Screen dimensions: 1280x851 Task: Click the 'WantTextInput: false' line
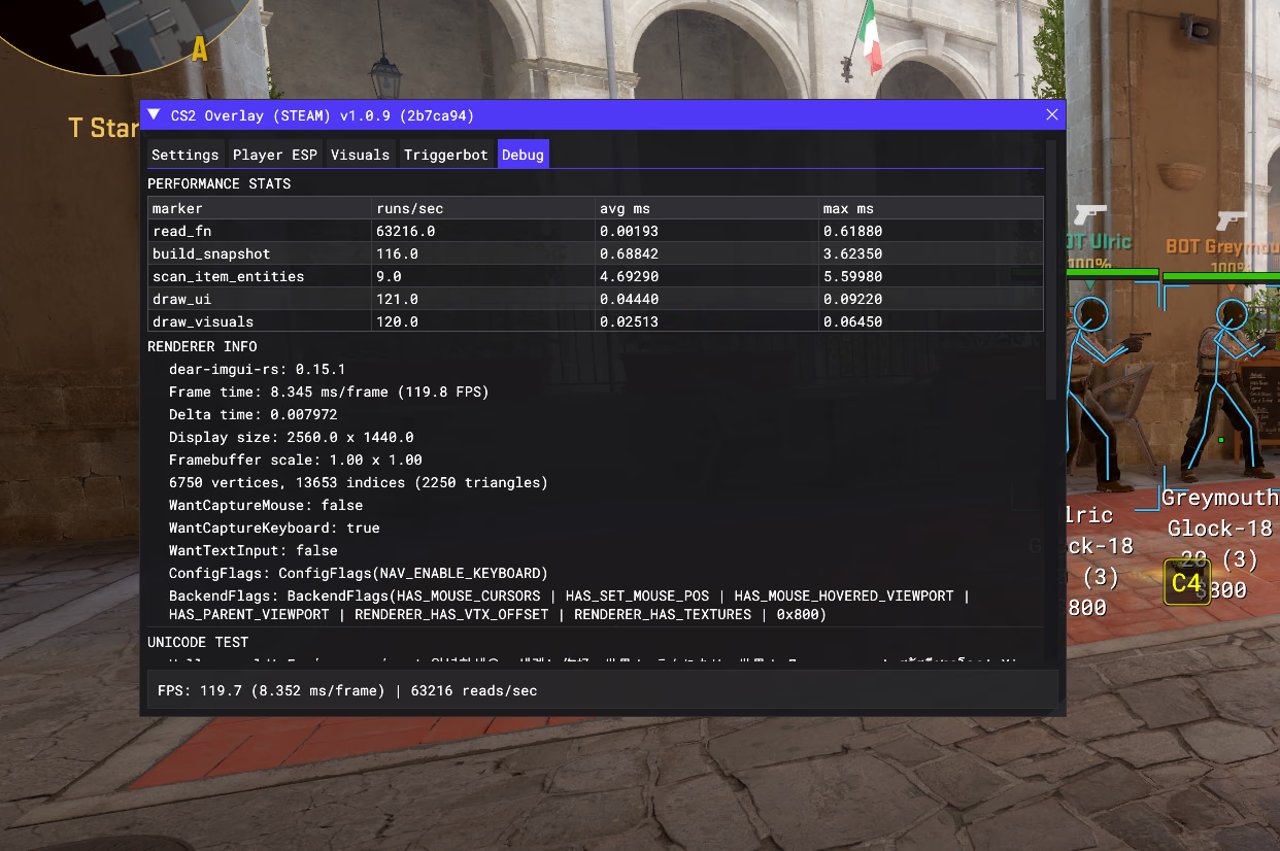click(x=253, y=551)
